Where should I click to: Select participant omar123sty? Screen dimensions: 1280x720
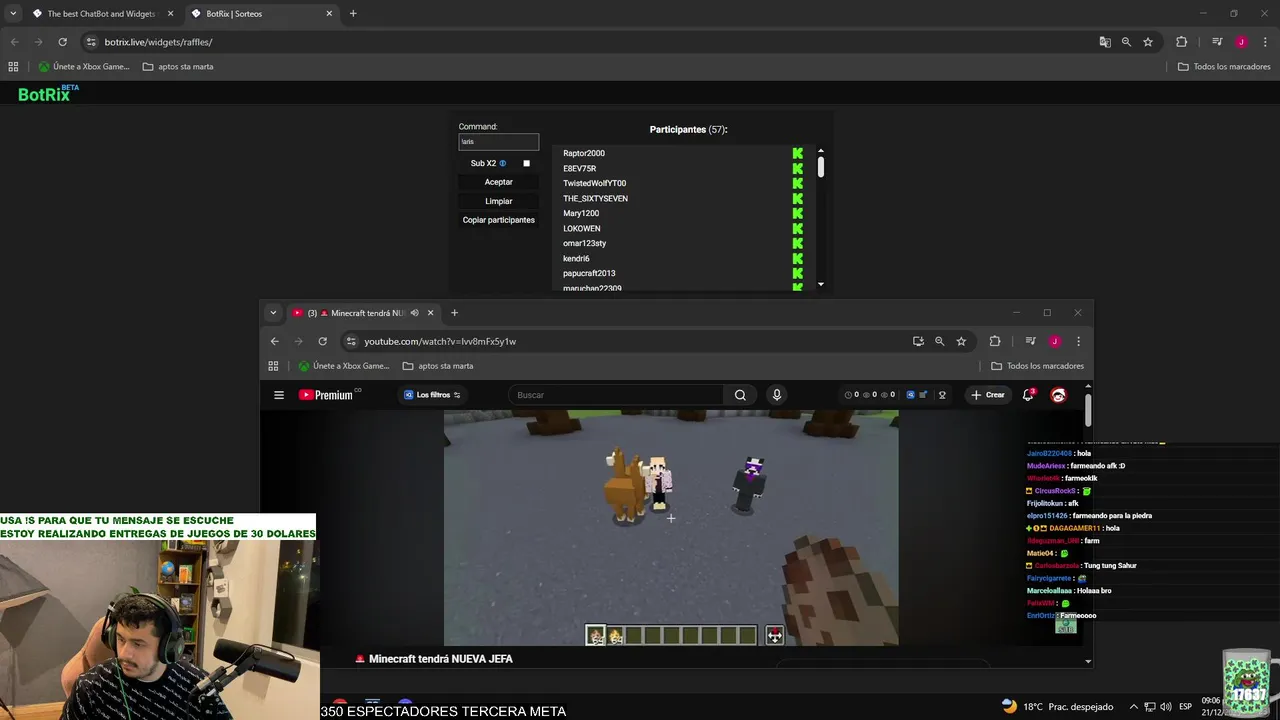pyautogui.click(x=585, y=243)
